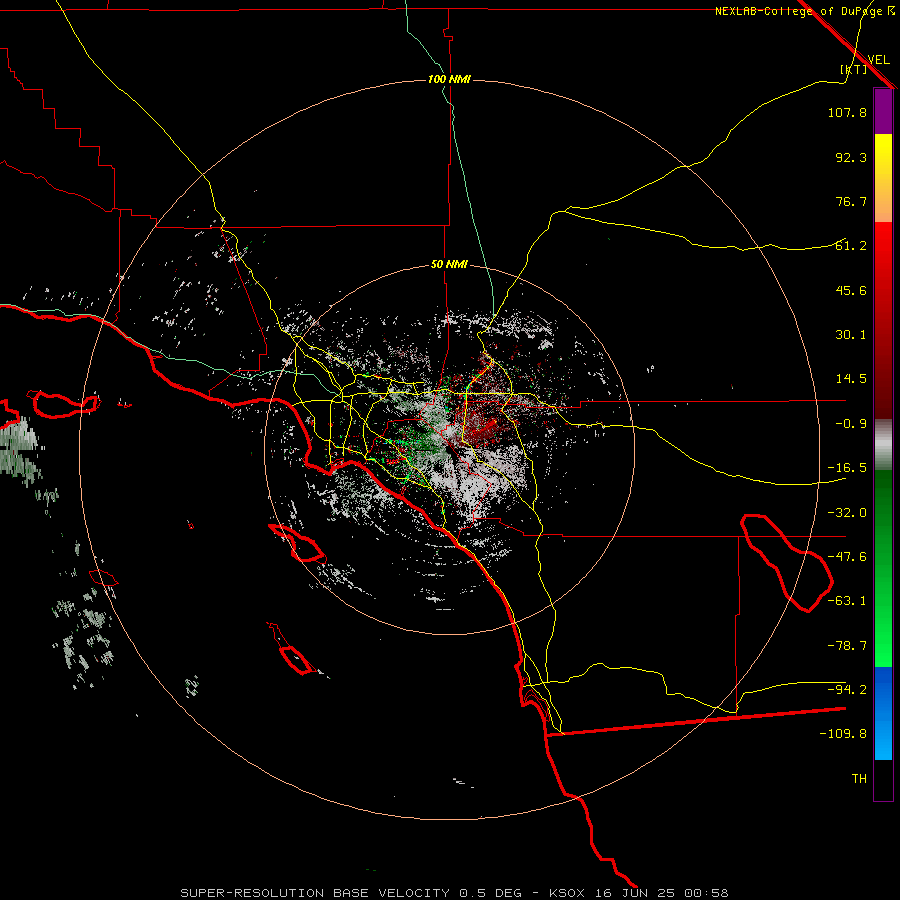
Task: Click SUPER-RESOLUTION BASE VELOCITY in the caption
Action: (x=315, y=893)
